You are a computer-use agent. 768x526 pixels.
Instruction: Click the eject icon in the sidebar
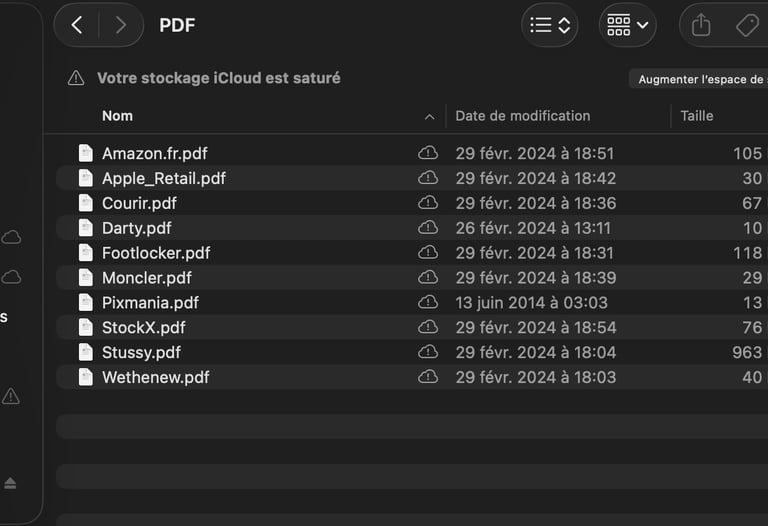10,483
